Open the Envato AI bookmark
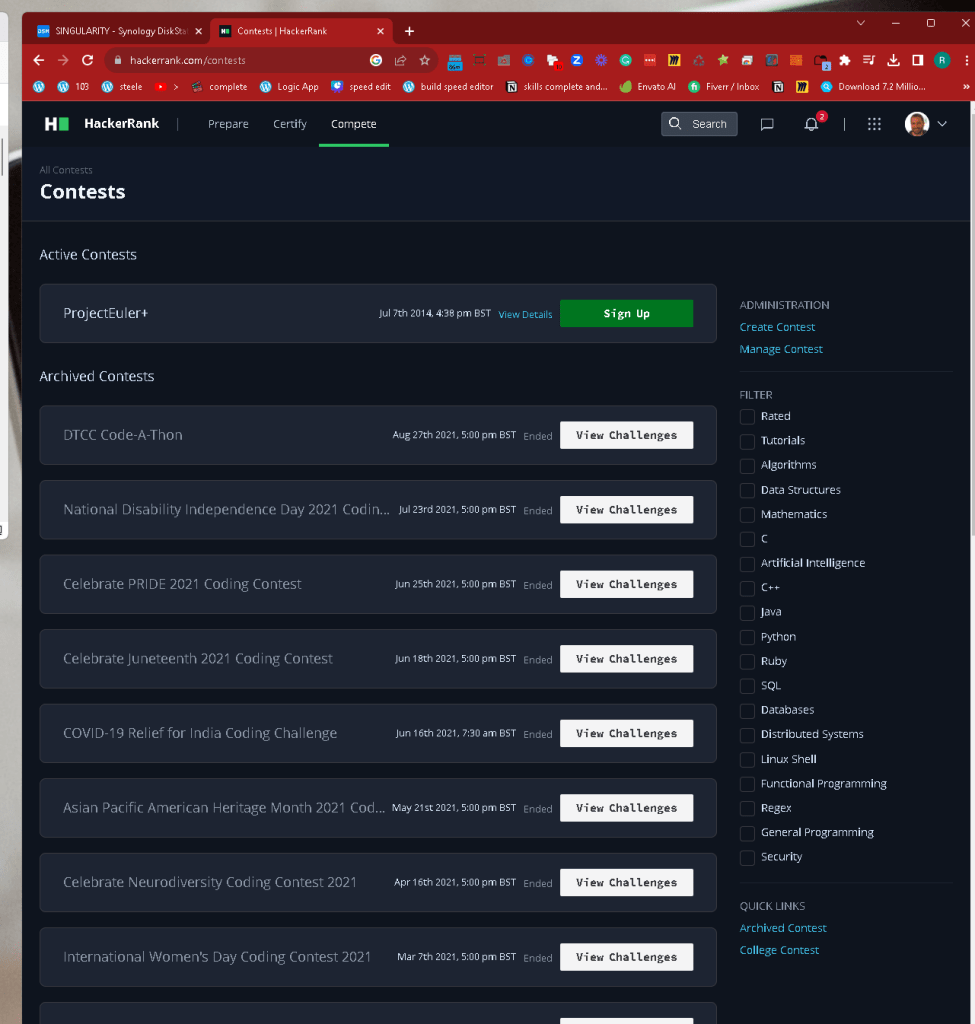Screen dimensions: 975x1024 647,87
